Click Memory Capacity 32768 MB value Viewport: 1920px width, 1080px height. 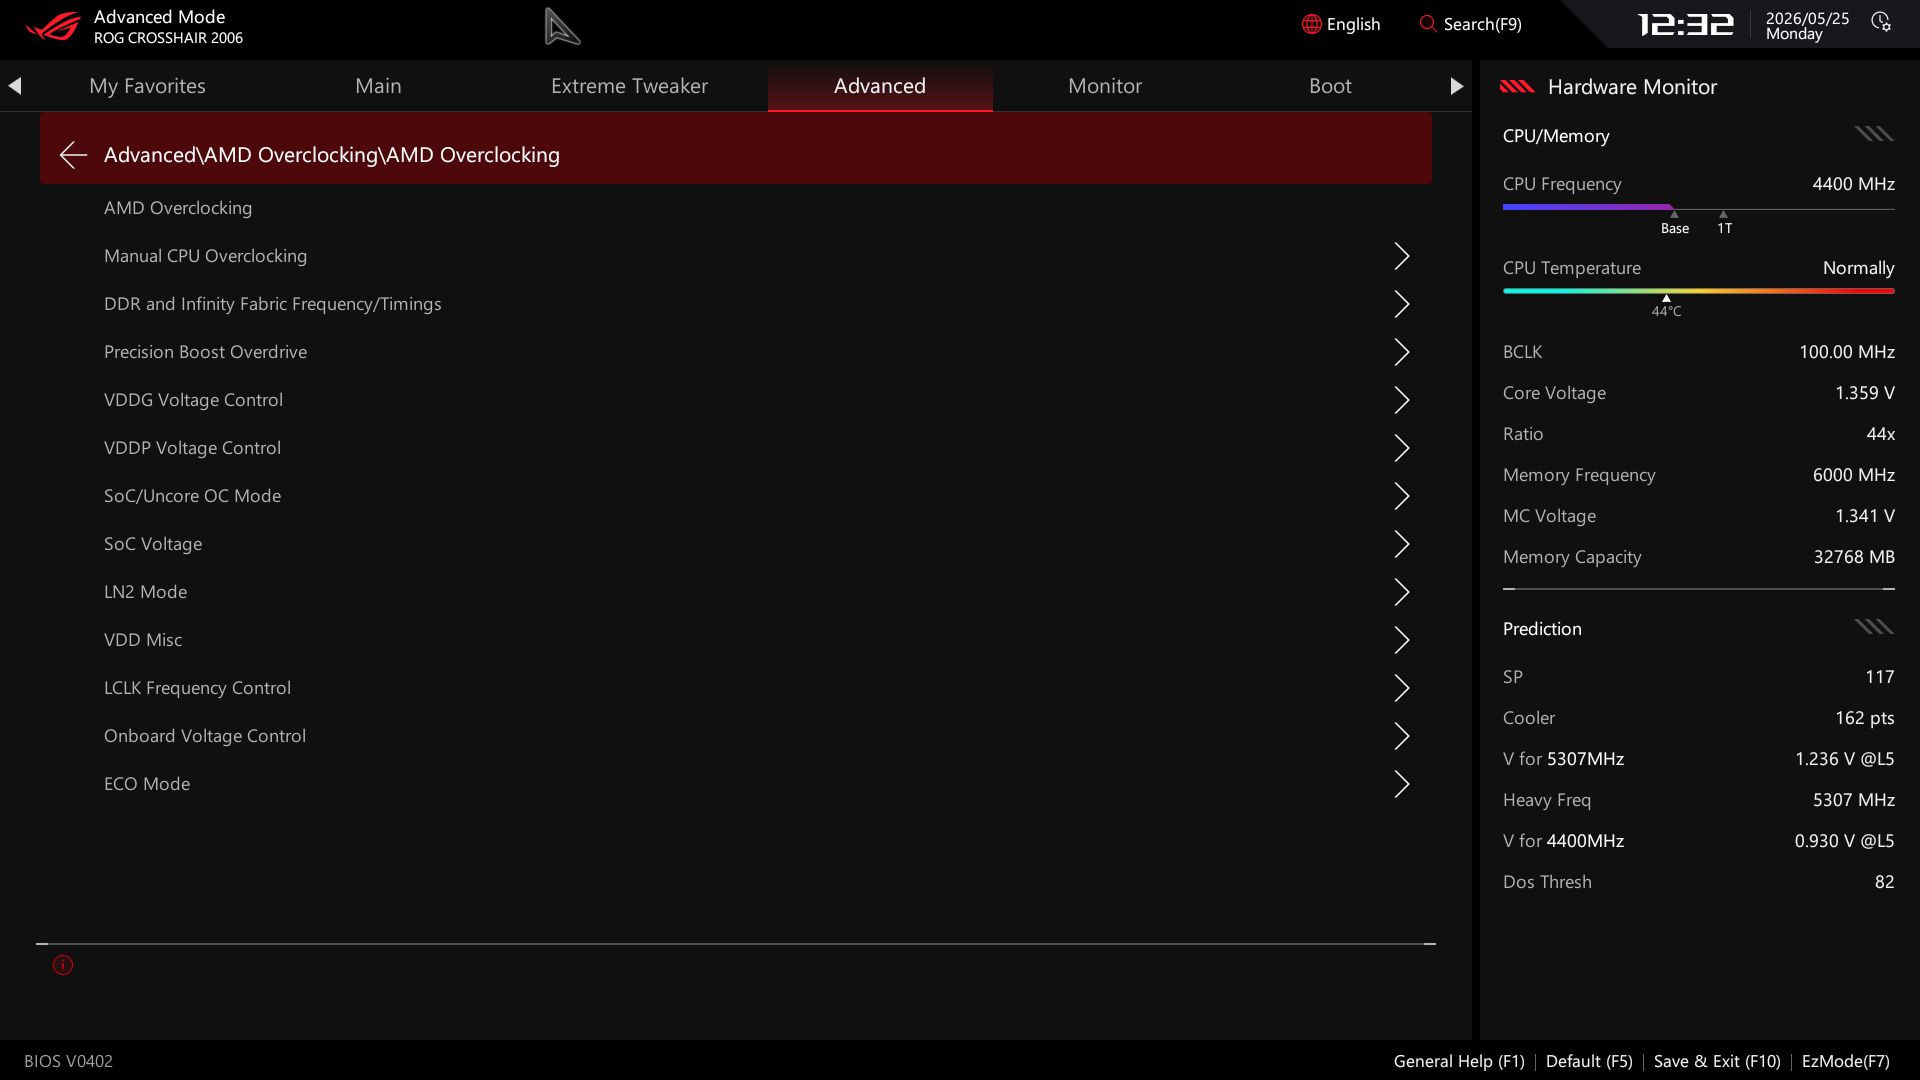coord(1854,557)
